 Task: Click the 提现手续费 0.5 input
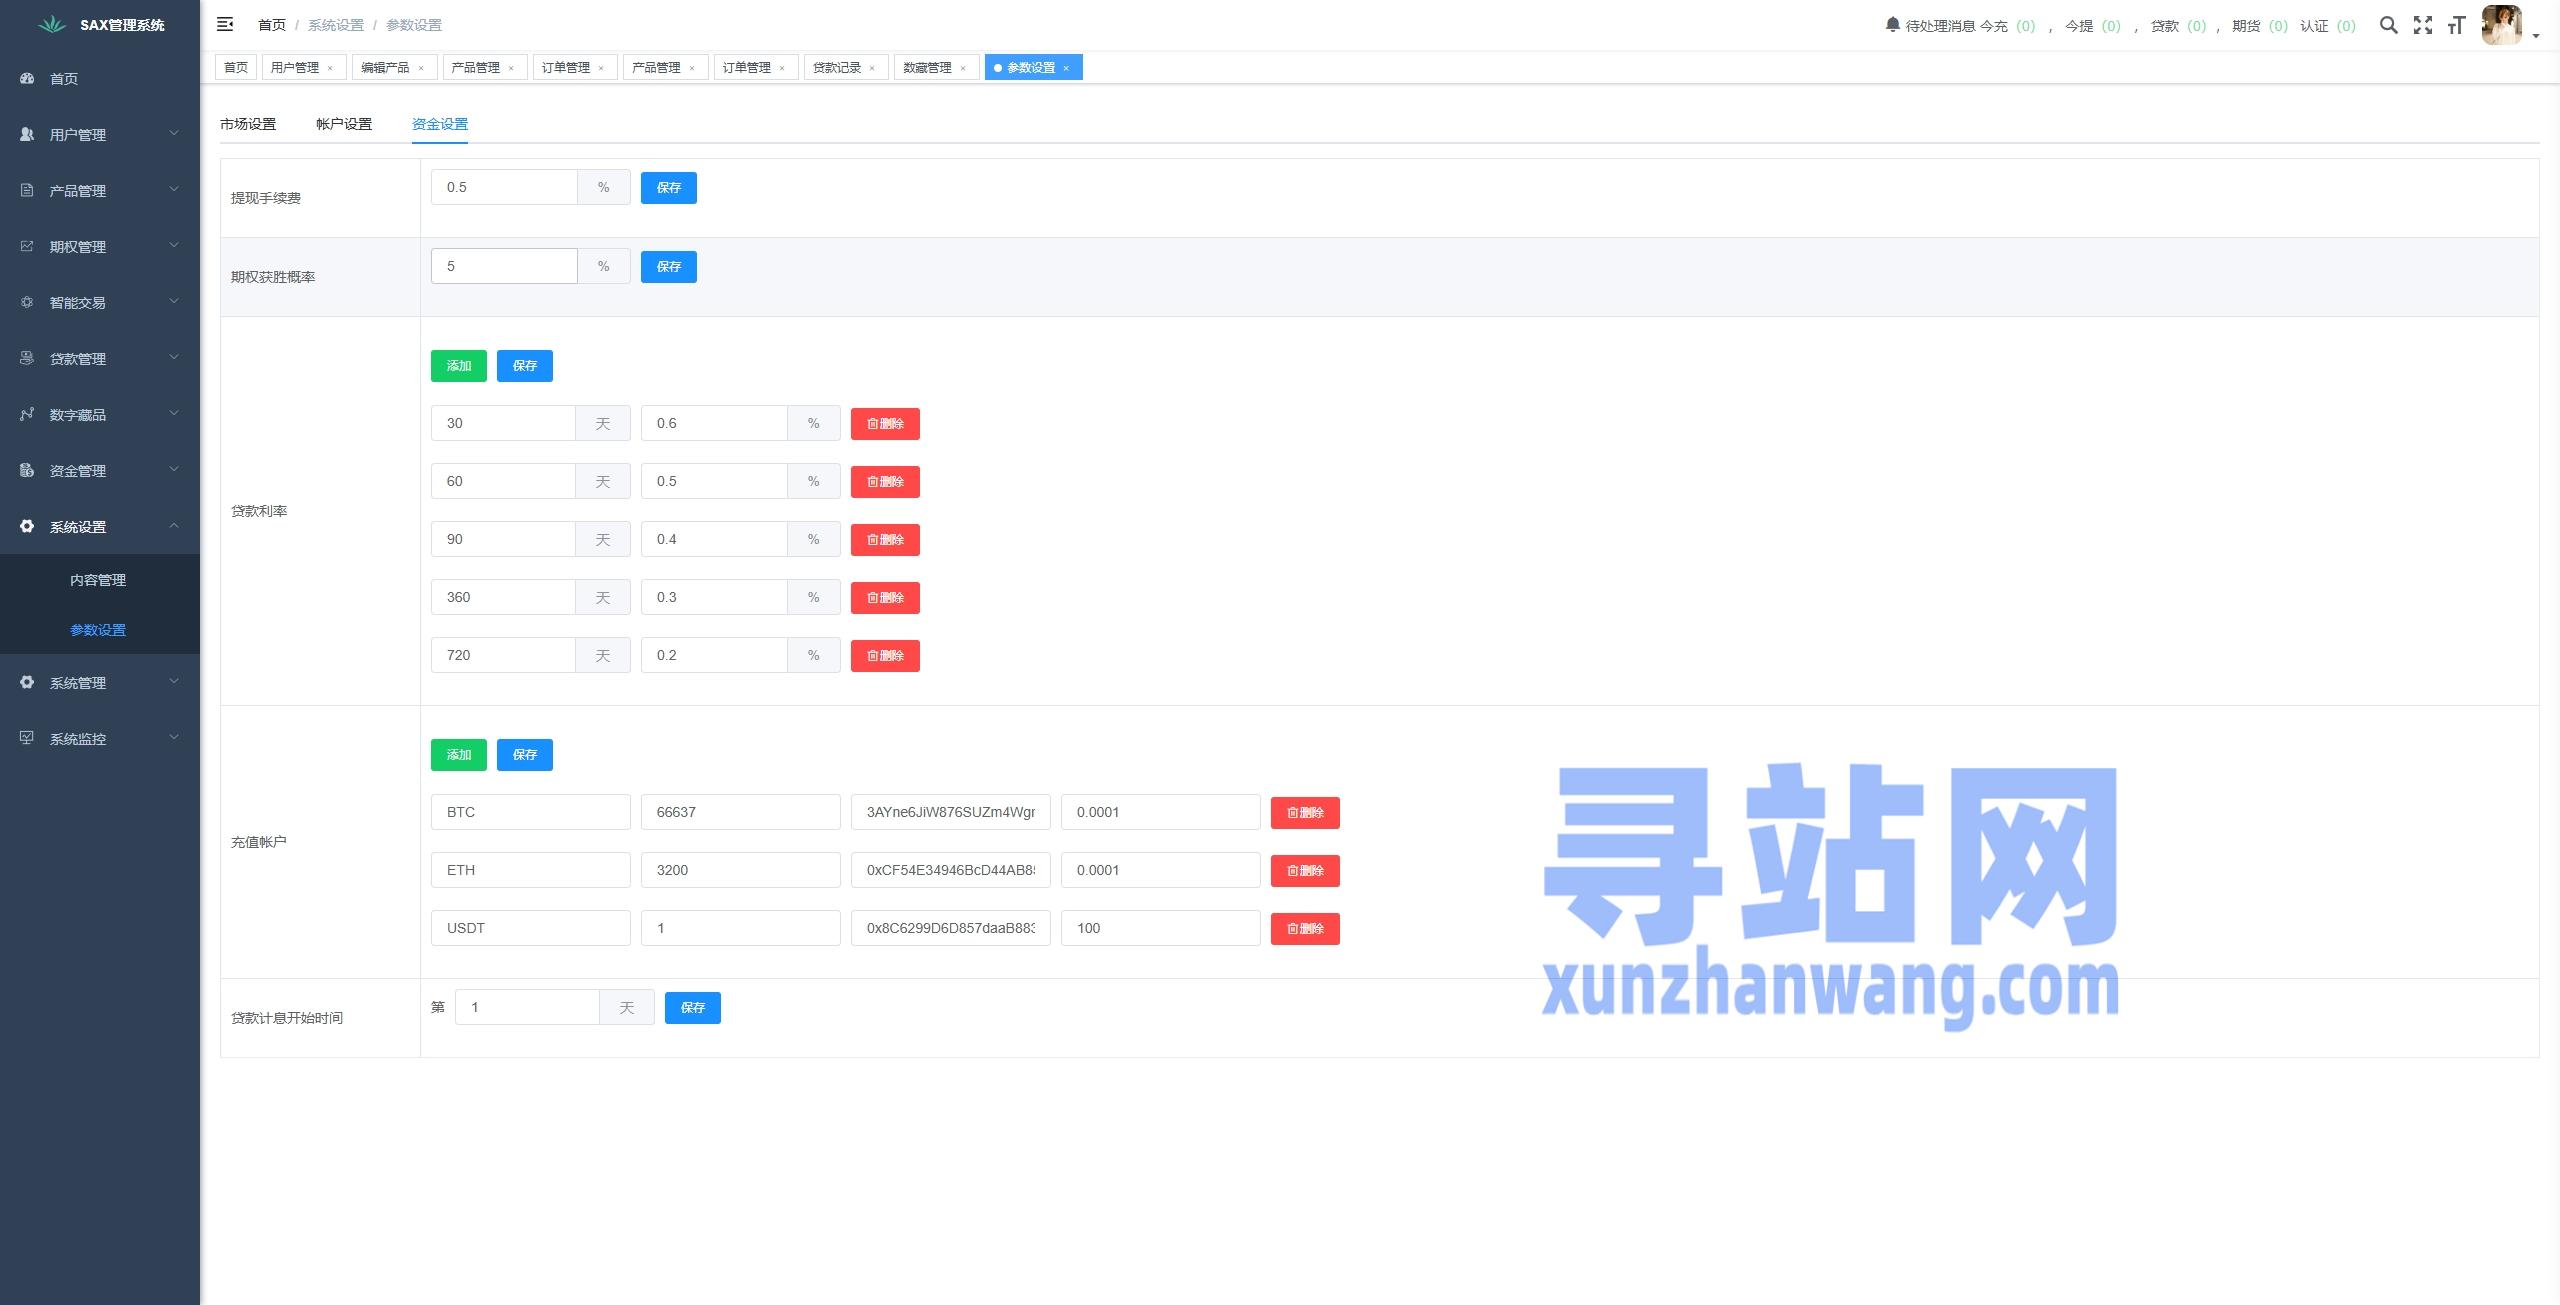[x=504, y=187]
